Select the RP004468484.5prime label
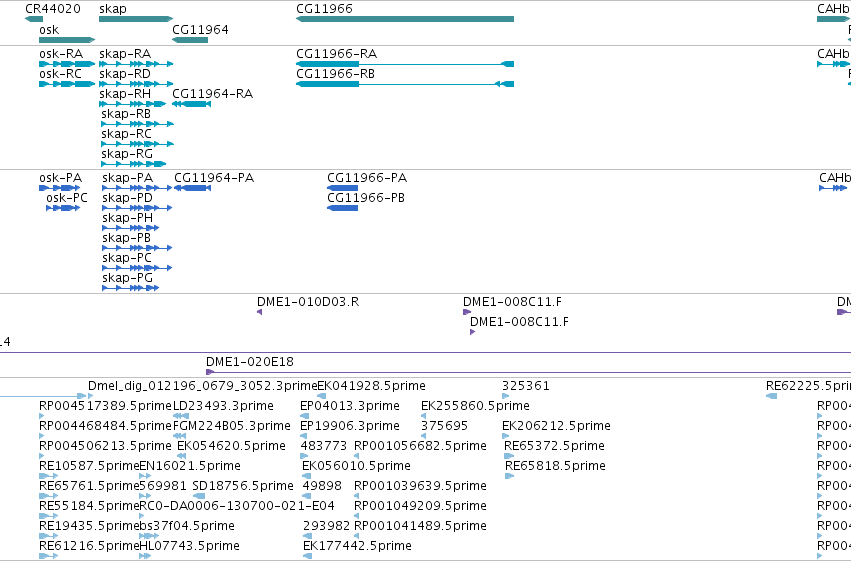851x561 pixels. click(105, 426)
